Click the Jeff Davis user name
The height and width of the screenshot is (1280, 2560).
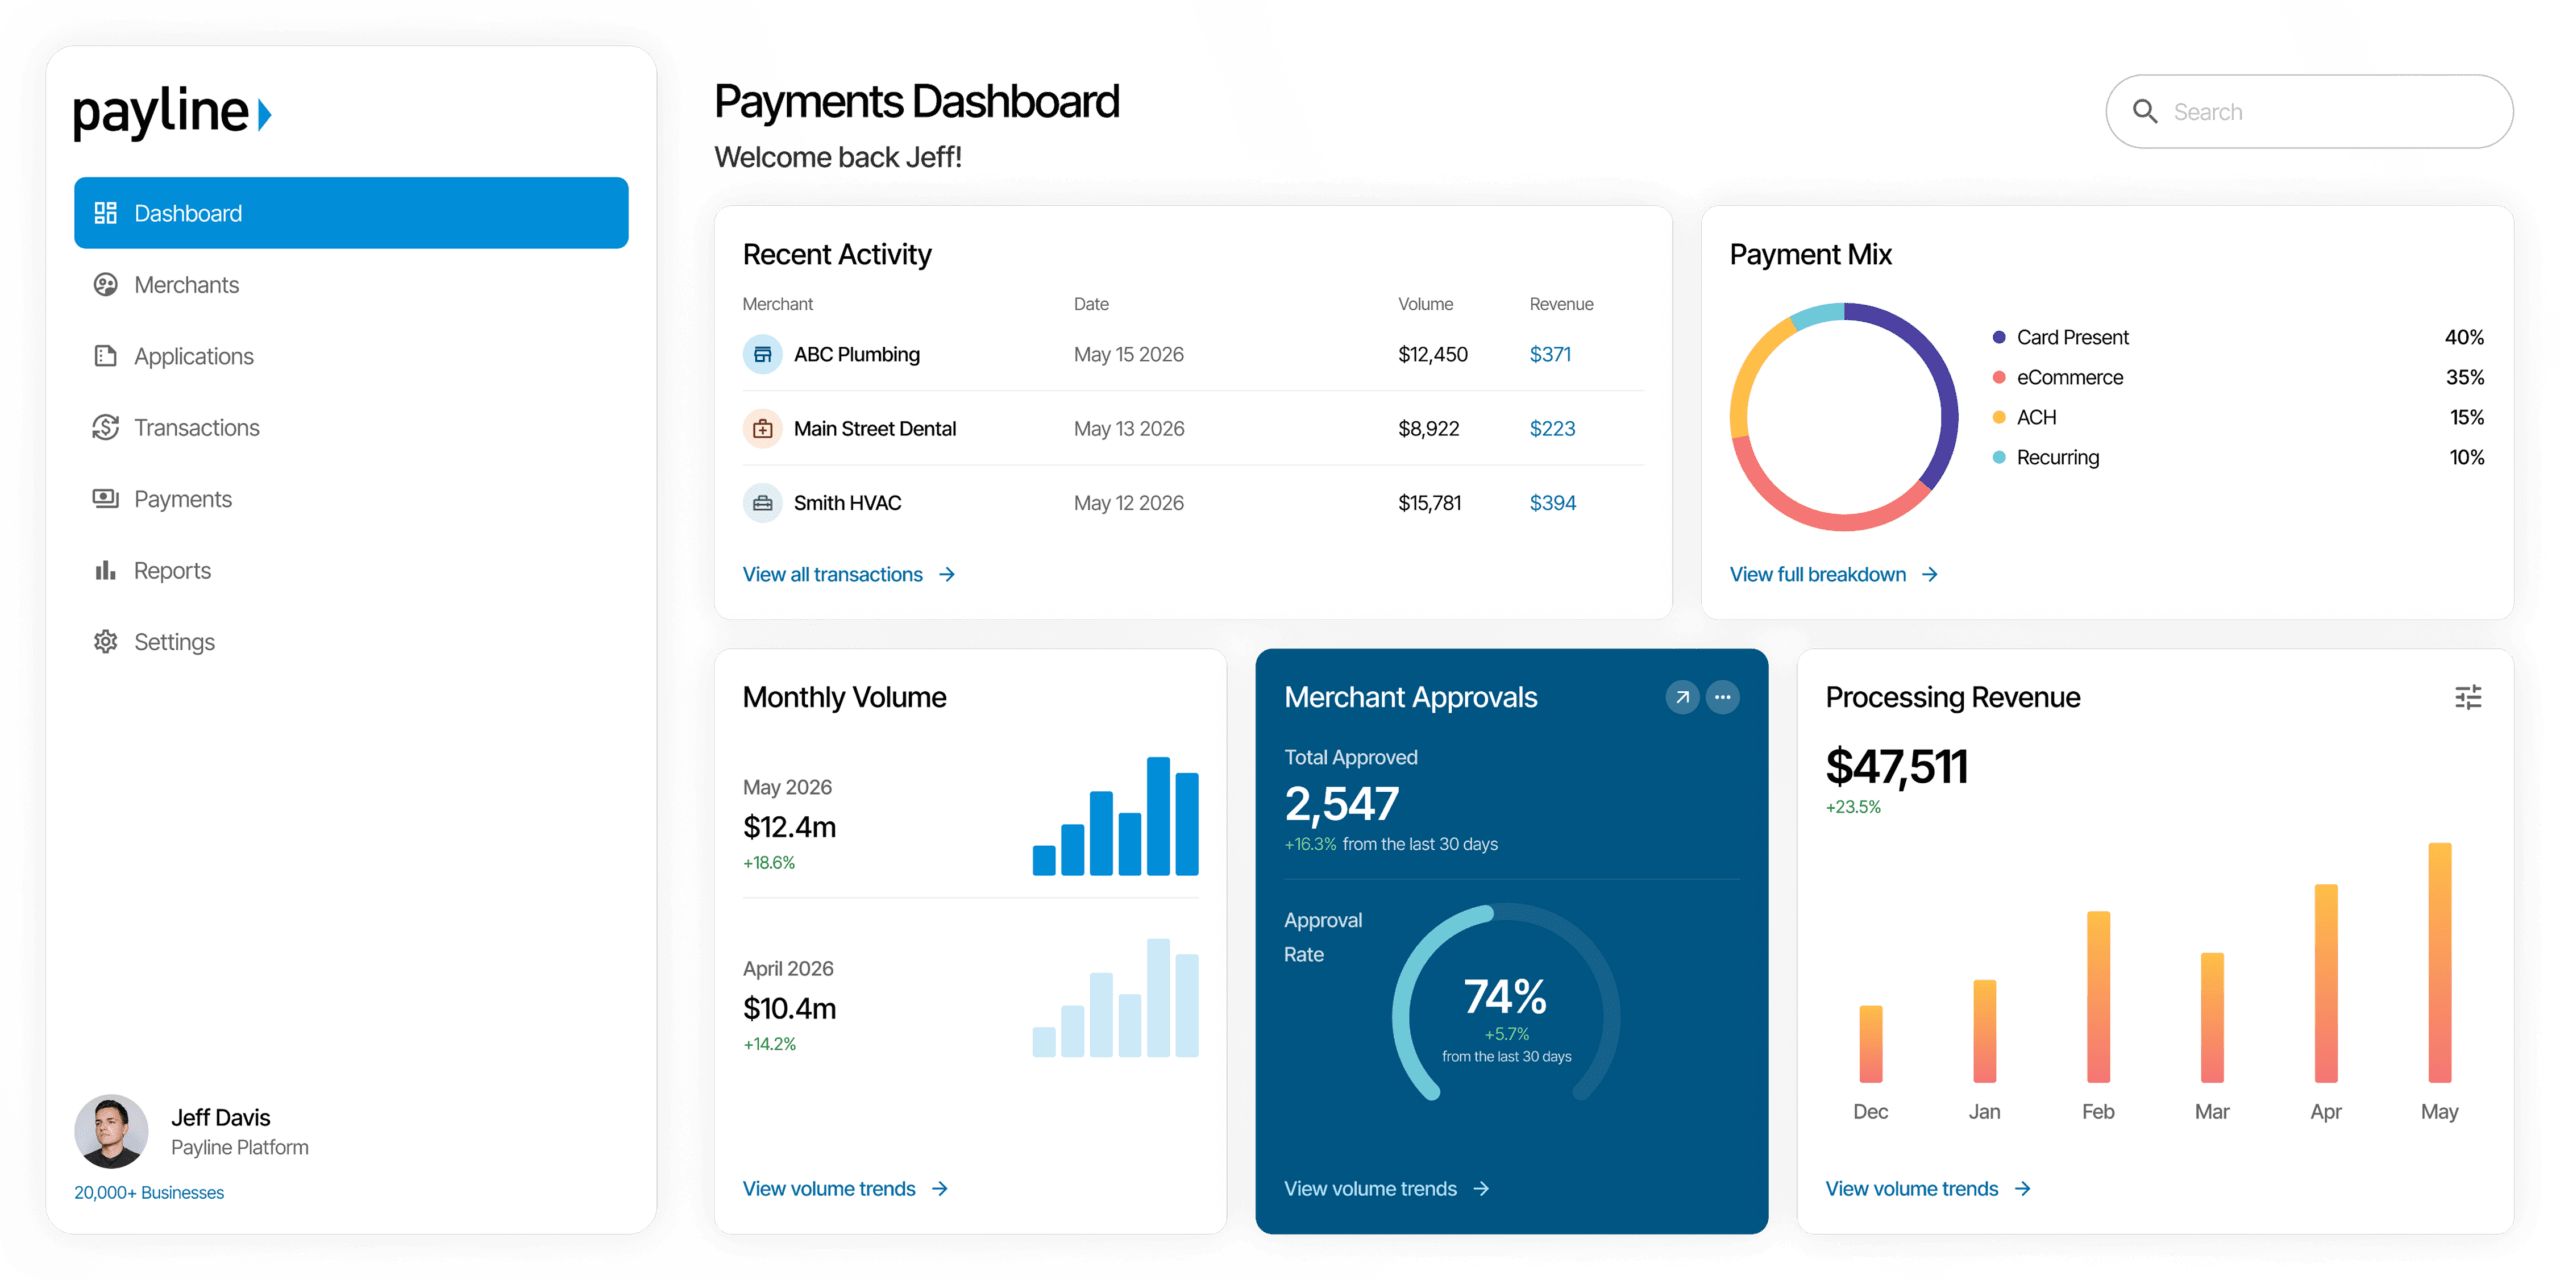point(220,1117)
